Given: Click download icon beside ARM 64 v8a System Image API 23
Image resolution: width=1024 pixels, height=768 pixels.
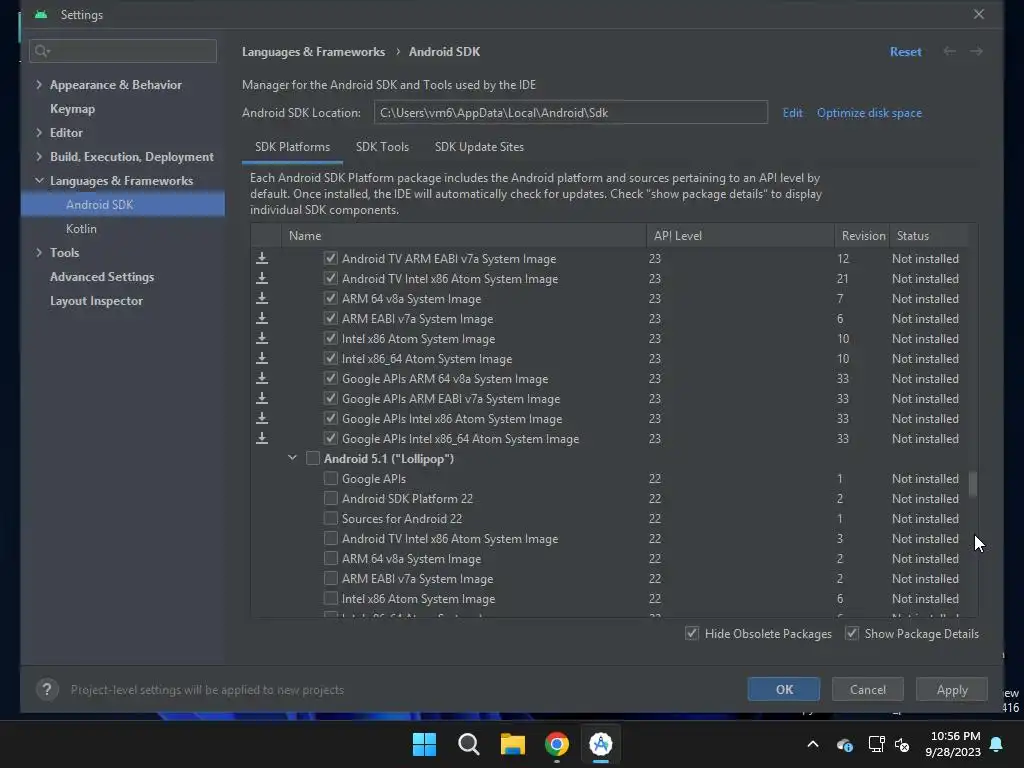Looking at the screenshot, I should pyautogui.click(x=262, y=298).
